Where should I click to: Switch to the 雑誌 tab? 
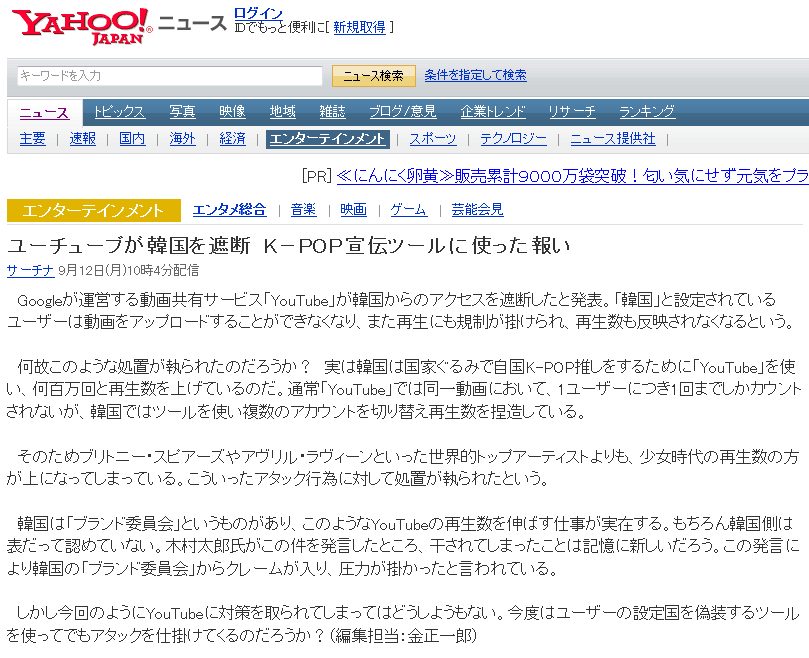(x=332, y=111)
